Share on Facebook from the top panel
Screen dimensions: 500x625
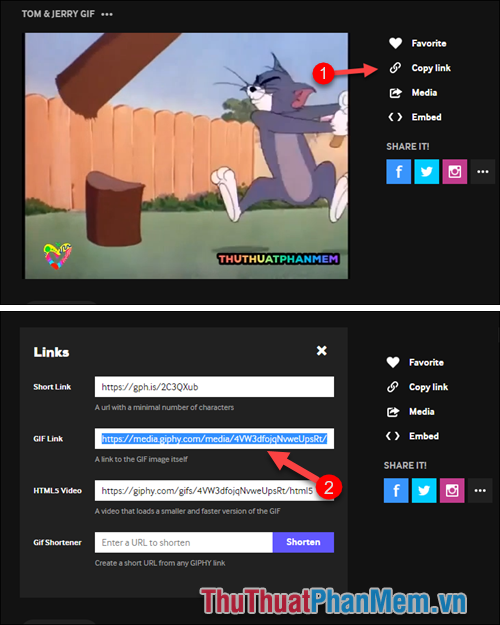click(398, 171)
